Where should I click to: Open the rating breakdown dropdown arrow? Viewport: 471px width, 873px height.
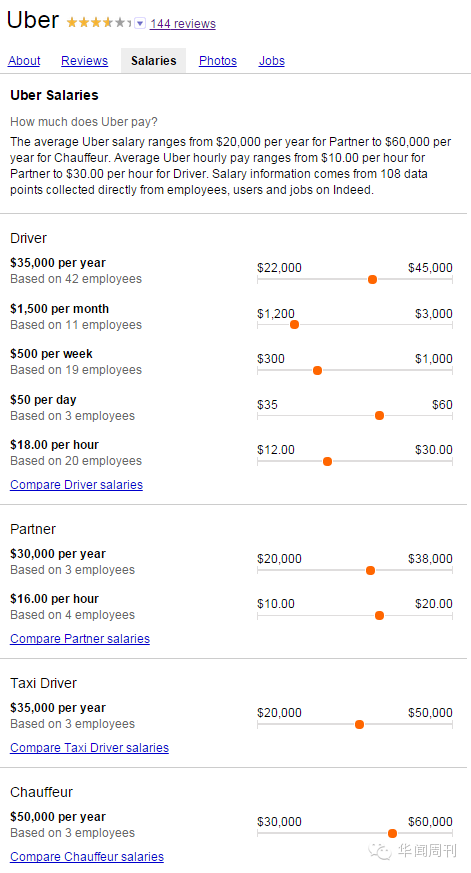click(140, 23)
